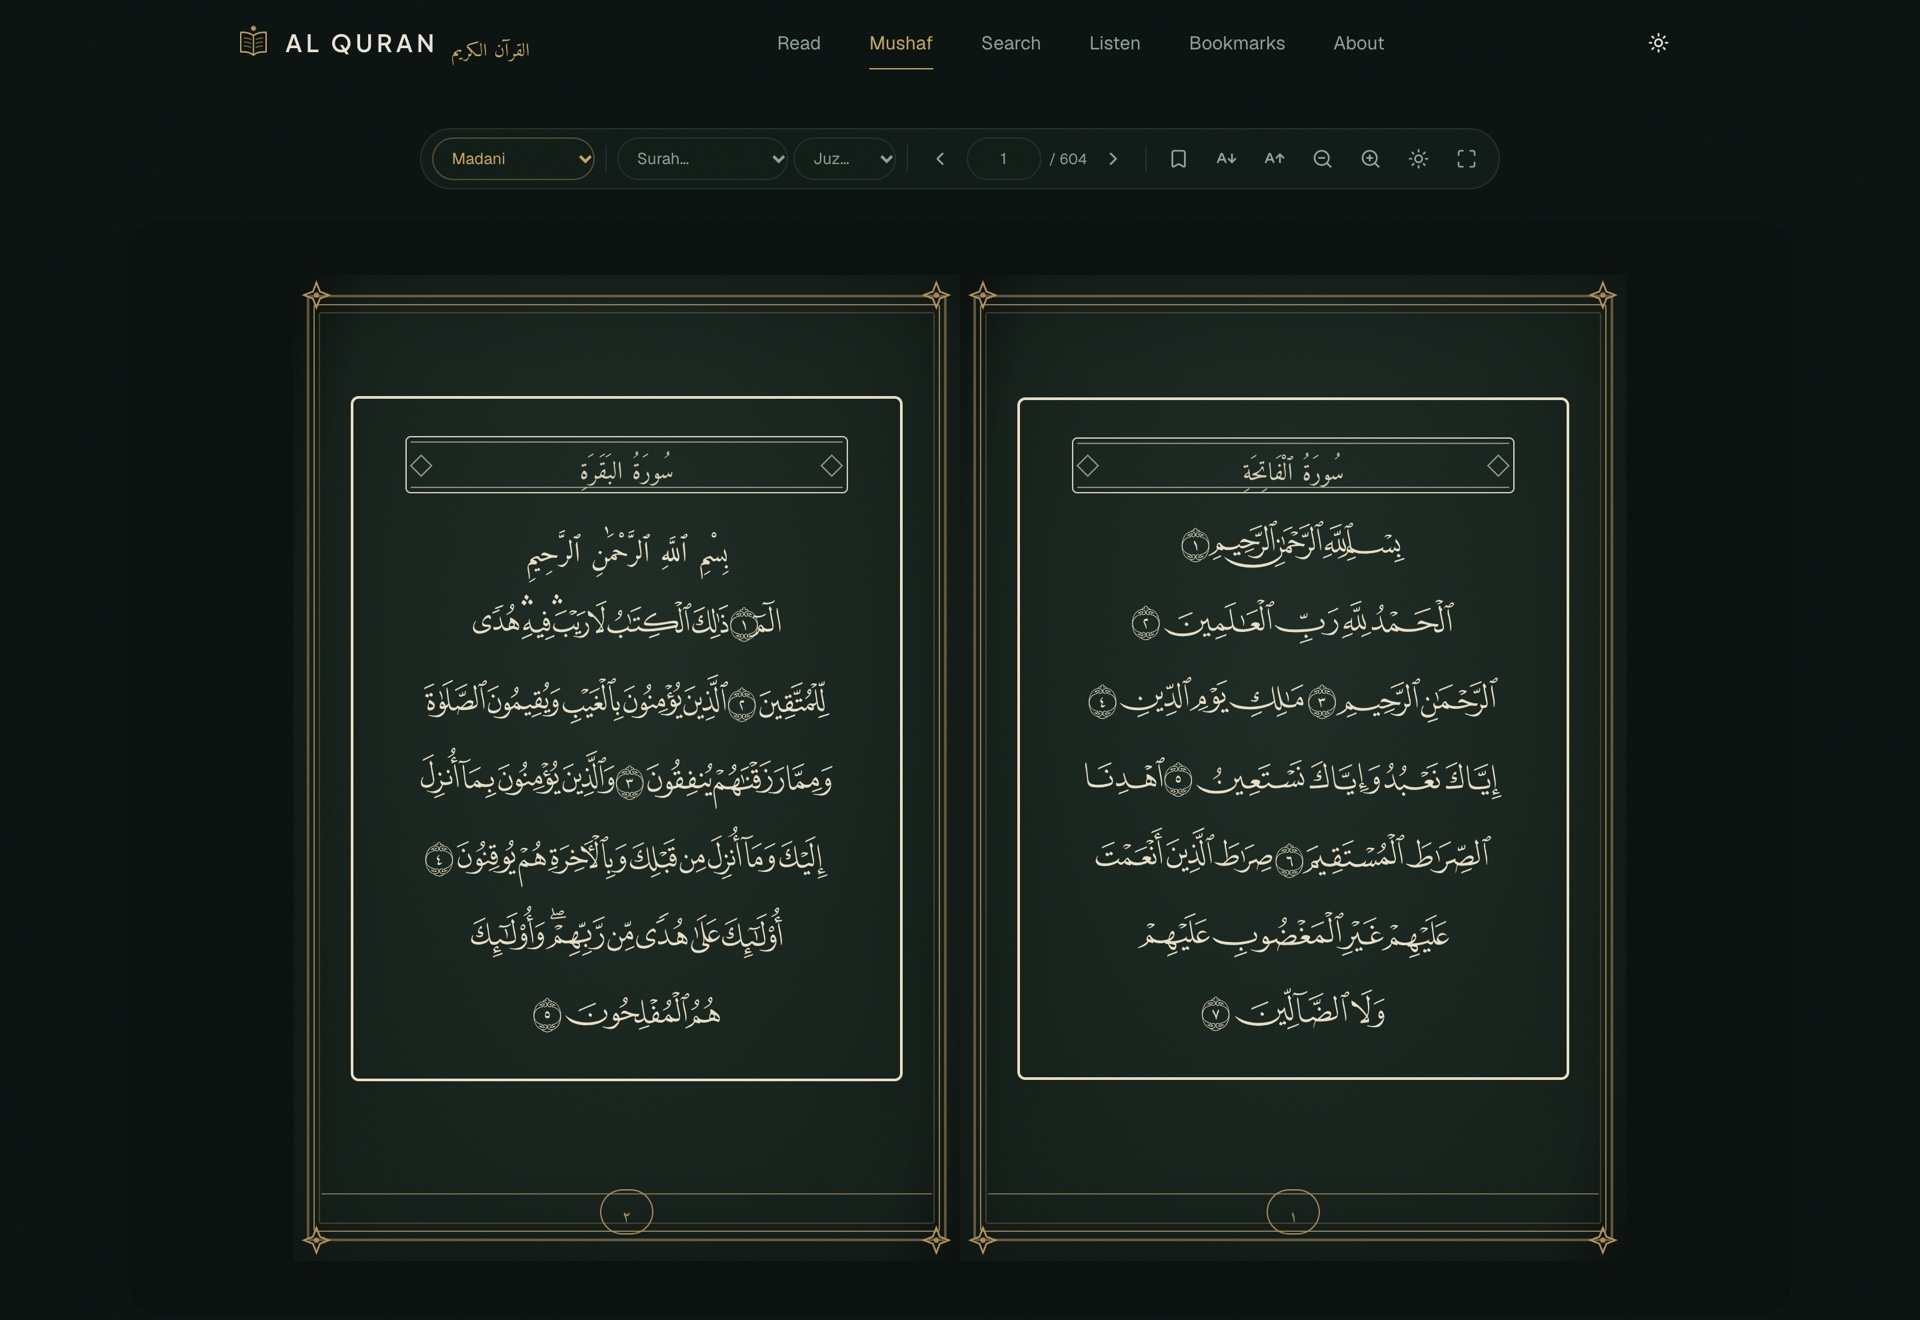Click the AL QURAN book logo icon

point(253,42)
